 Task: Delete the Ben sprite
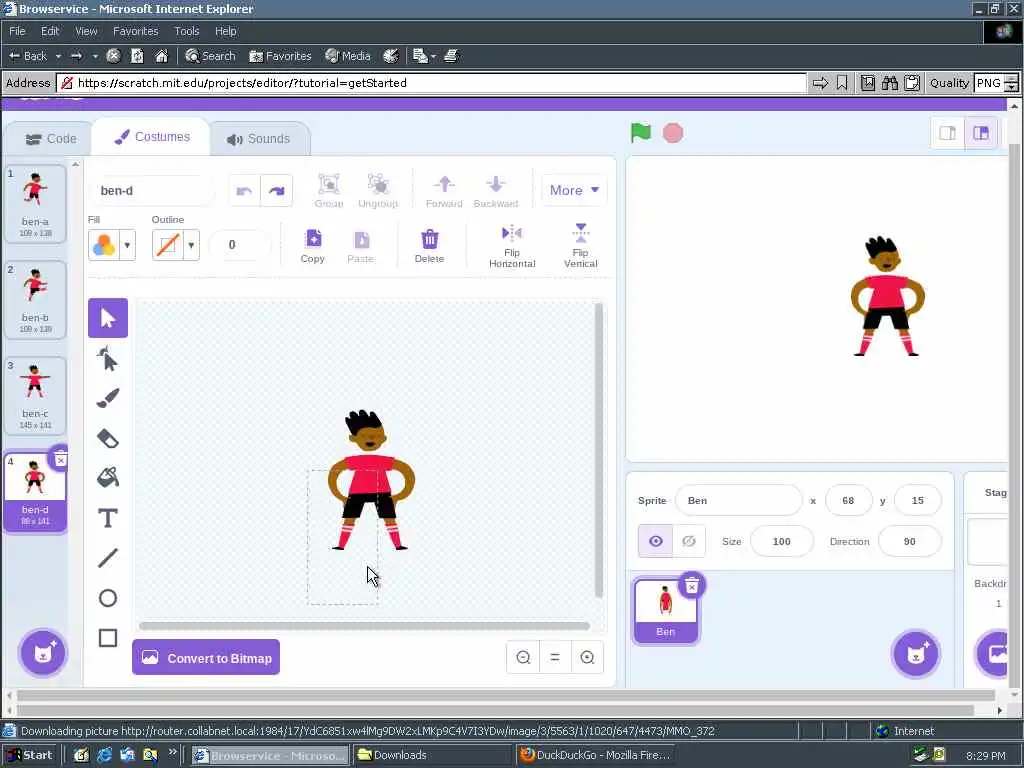point(692,586)
